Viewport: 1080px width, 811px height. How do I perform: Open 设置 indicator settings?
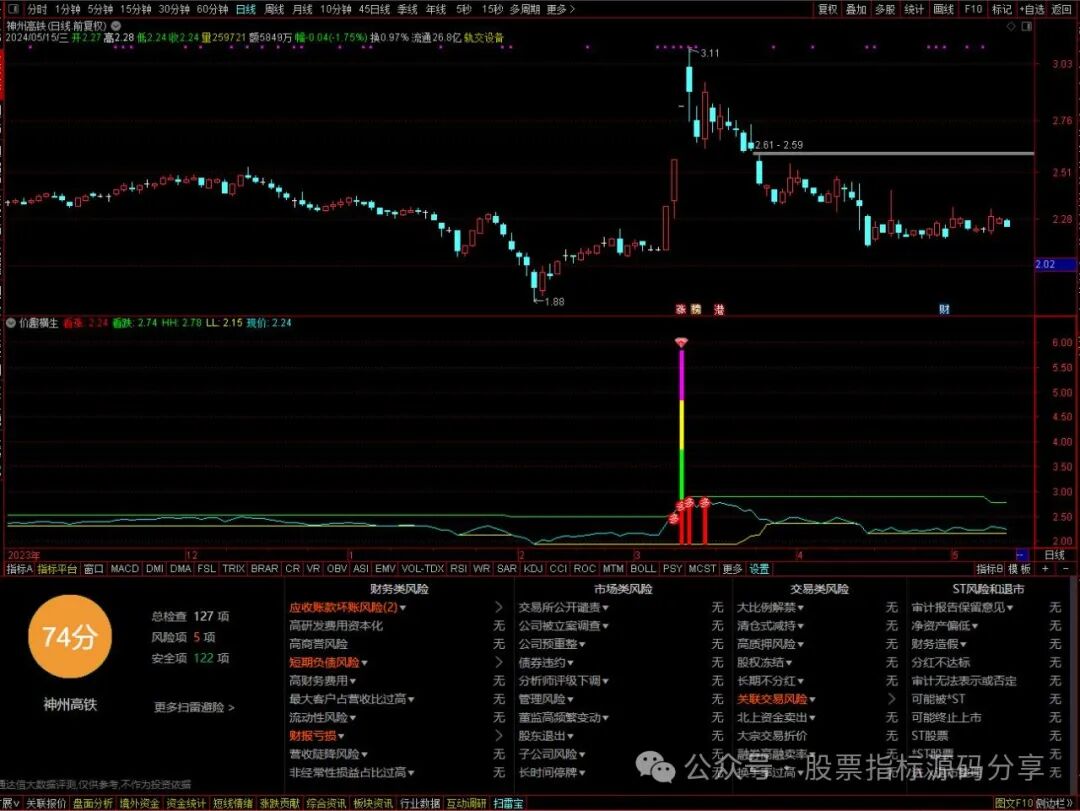click(759, 568)
